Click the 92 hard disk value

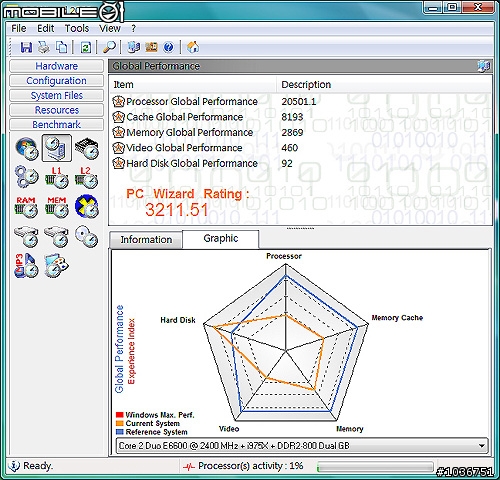tap(287, 163)
